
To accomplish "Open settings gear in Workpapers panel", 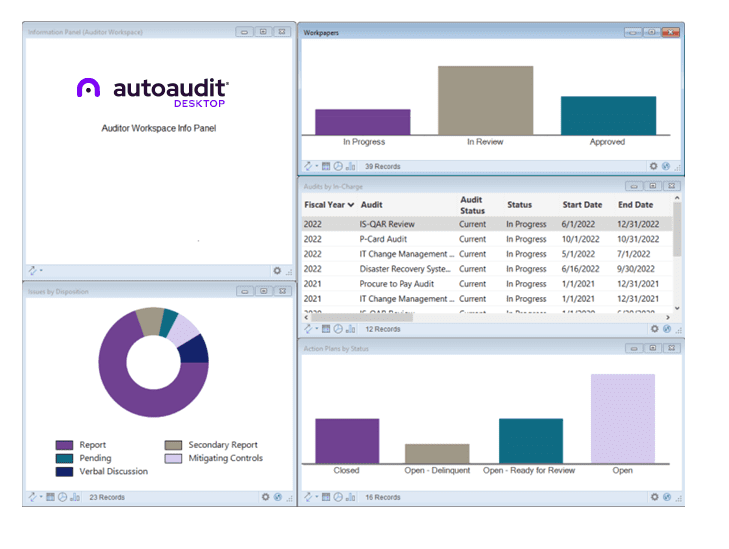I will (654, 166).
